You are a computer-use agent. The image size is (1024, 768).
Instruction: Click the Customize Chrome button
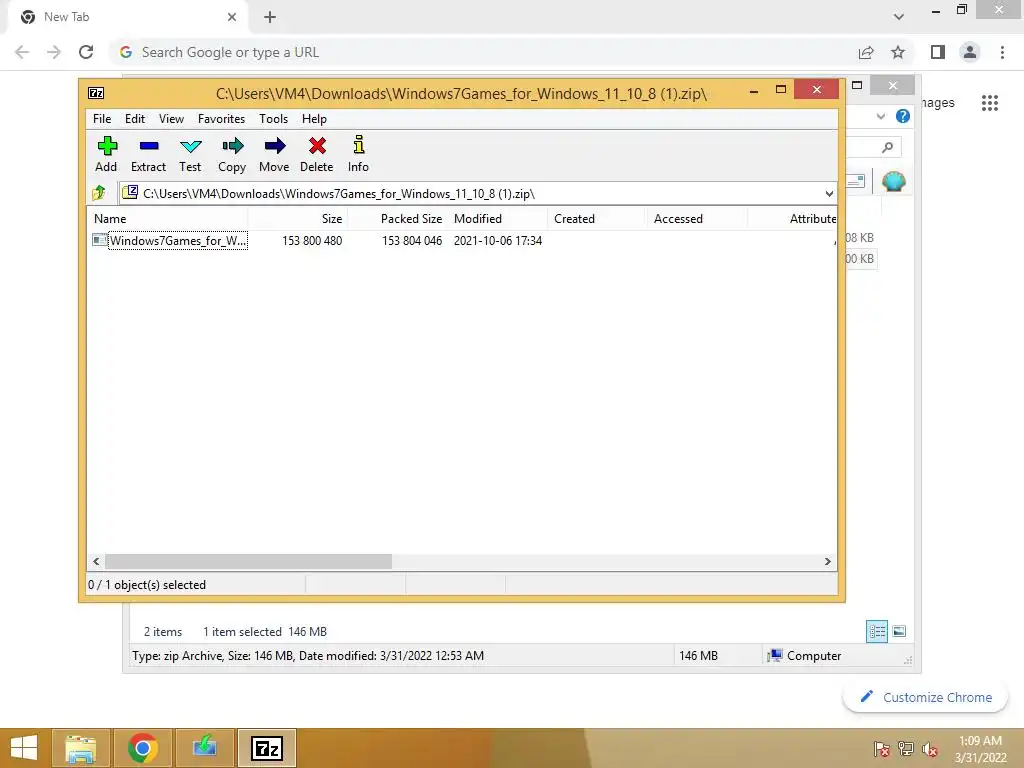[925, 697]
